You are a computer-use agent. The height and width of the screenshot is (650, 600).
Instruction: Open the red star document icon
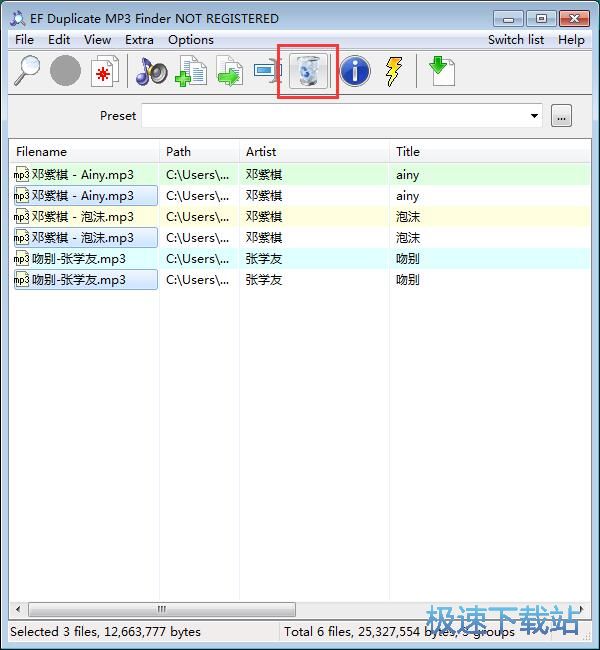pyautogui.click(x=104, y=71)
